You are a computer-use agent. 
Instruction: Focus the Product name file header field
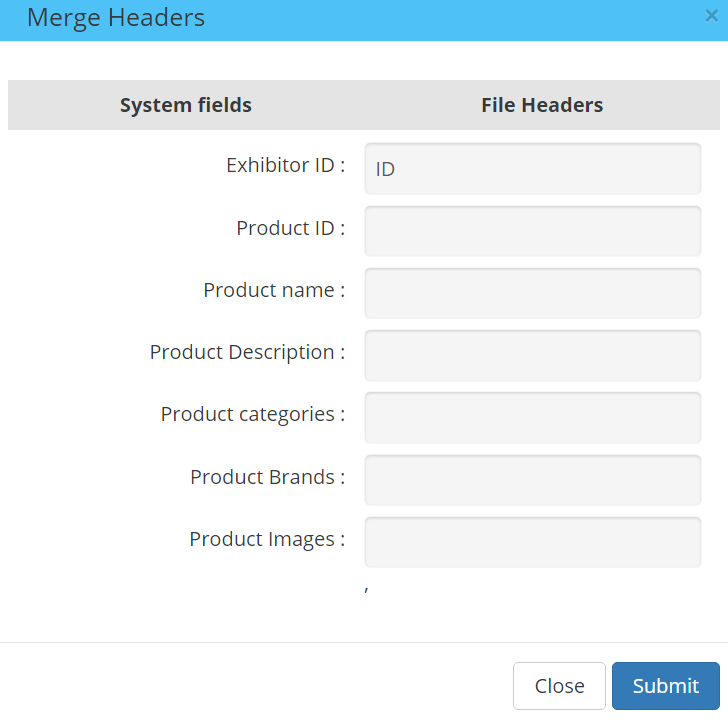click(x=532, y=293)
